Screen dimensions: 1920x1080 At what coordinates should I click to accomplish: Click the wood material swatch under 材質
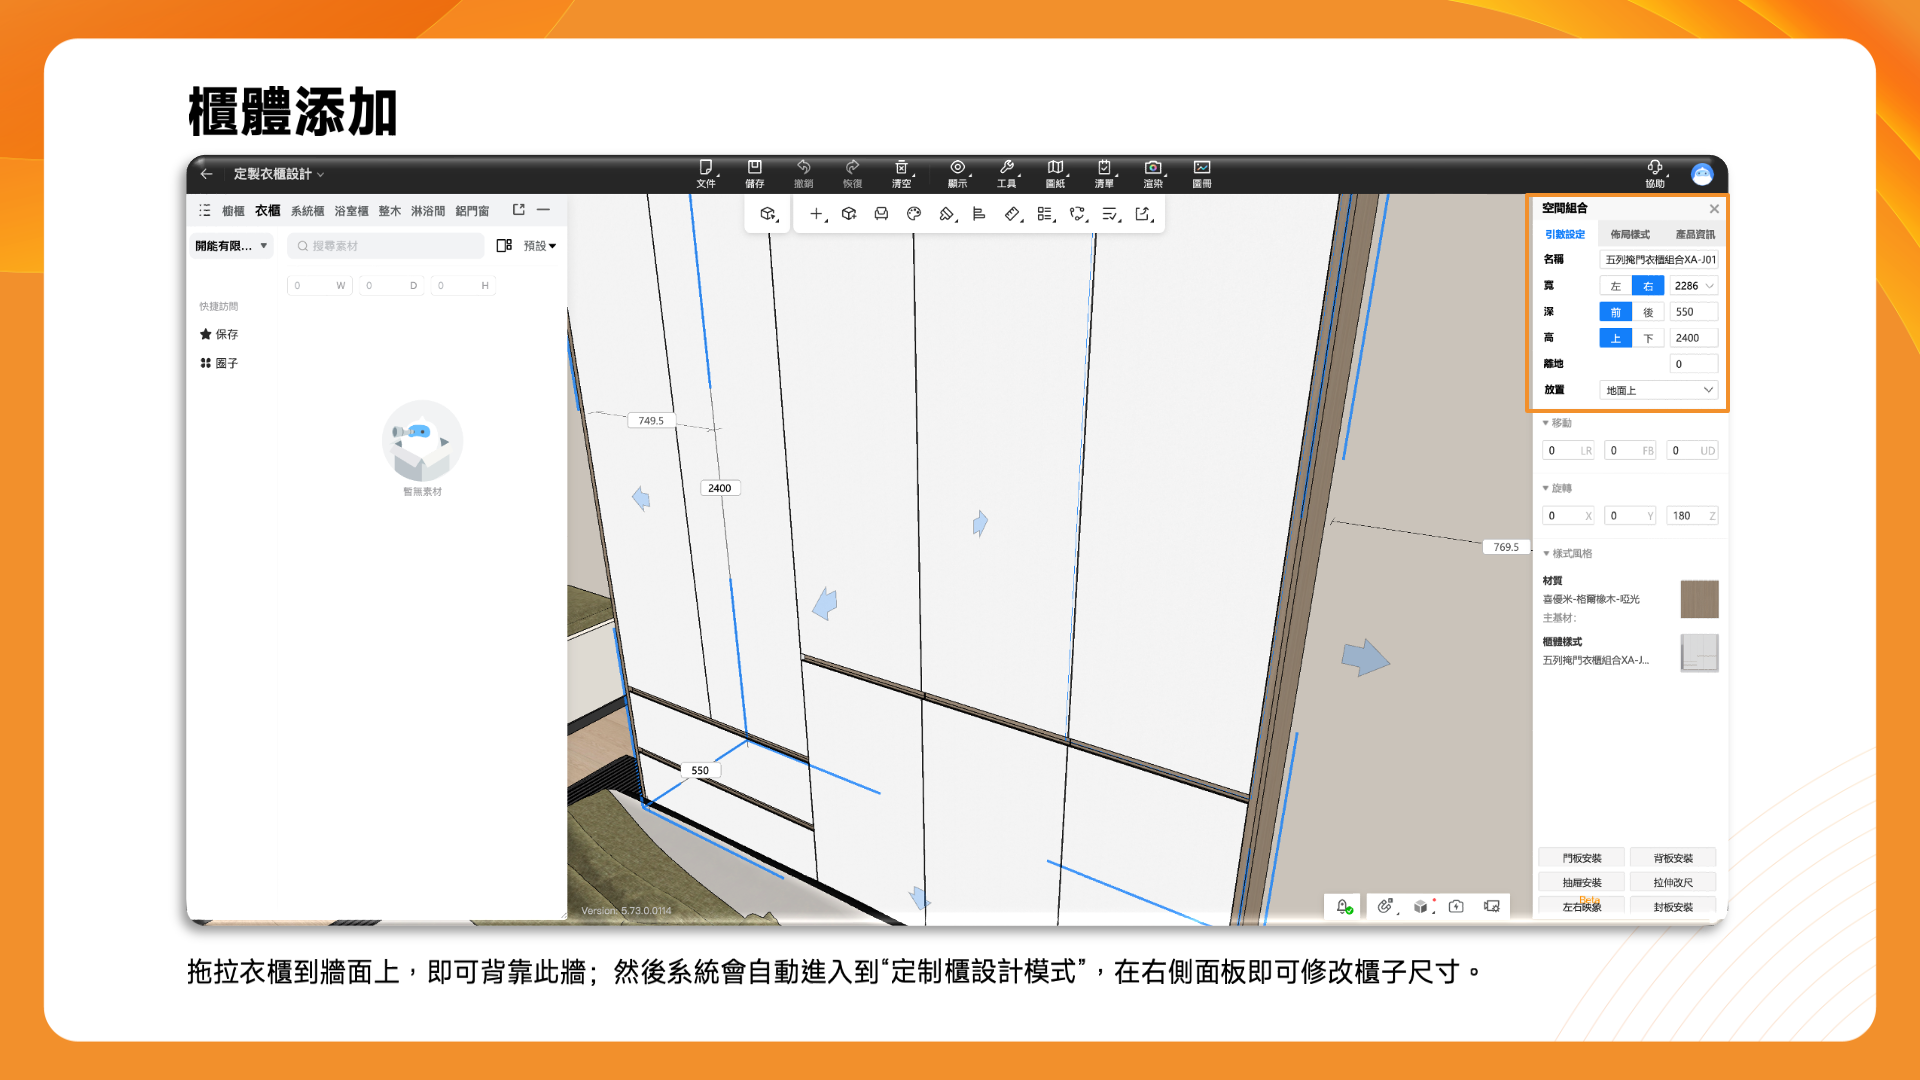pos(1699,599)
